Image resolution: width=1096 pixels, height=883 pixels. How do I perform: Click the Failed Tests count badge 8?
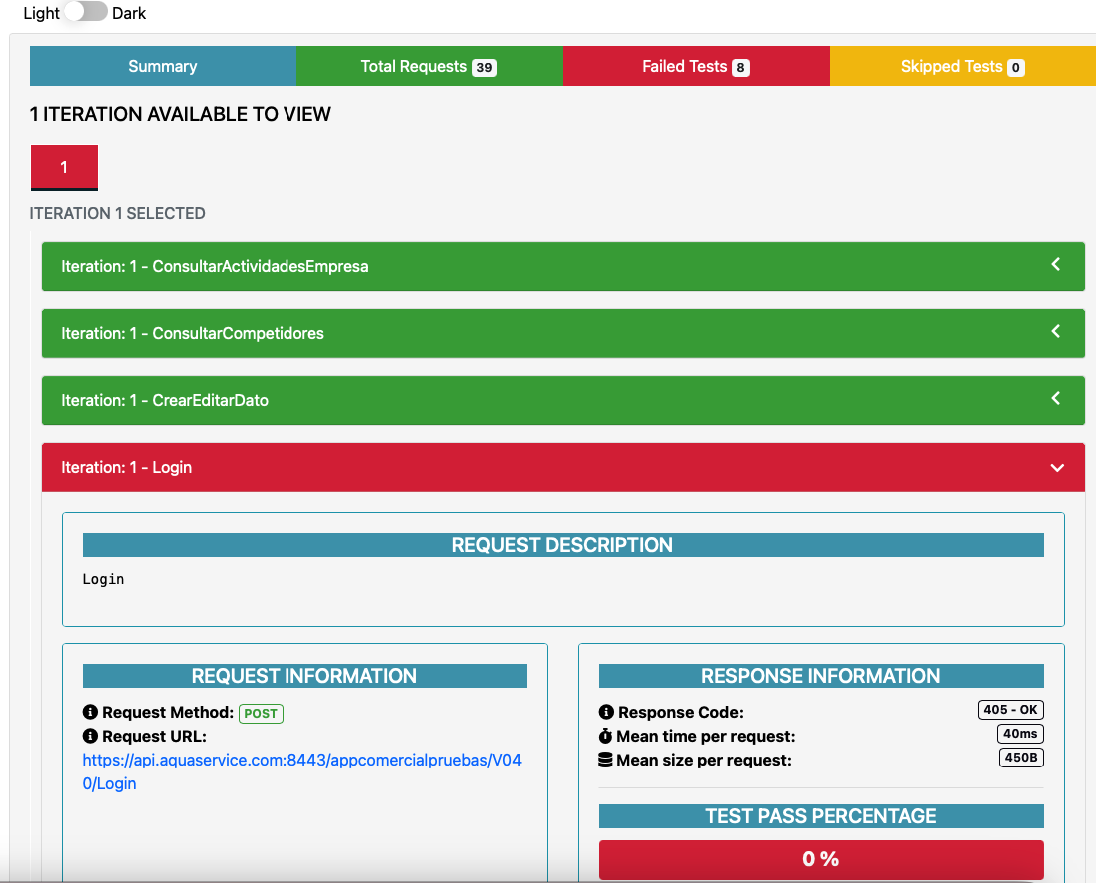pyautogui.click(x=740, y=68)
